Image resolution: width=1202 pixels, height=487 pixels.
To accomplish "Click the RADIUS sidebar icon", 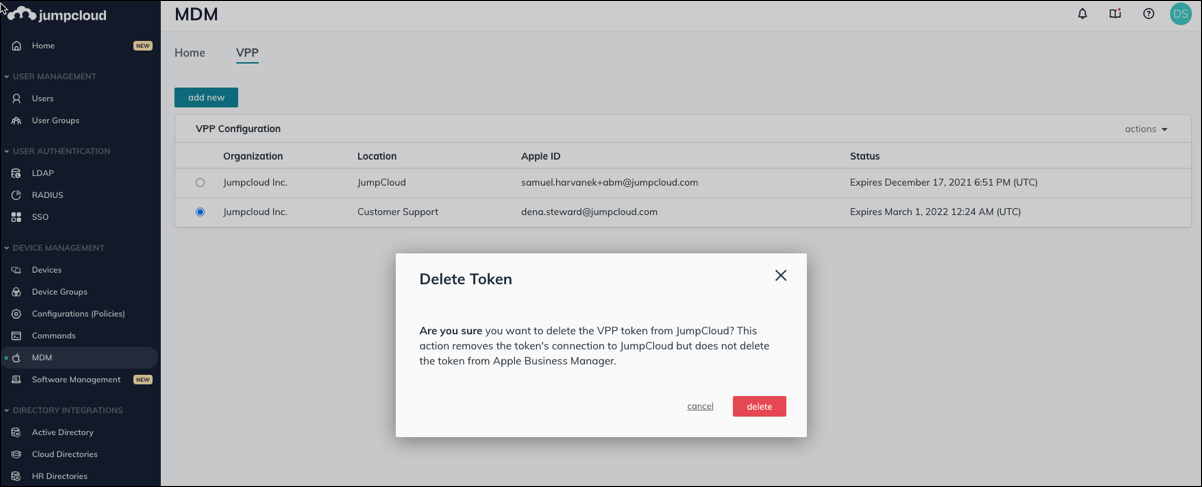I will [x=16, y=195].
